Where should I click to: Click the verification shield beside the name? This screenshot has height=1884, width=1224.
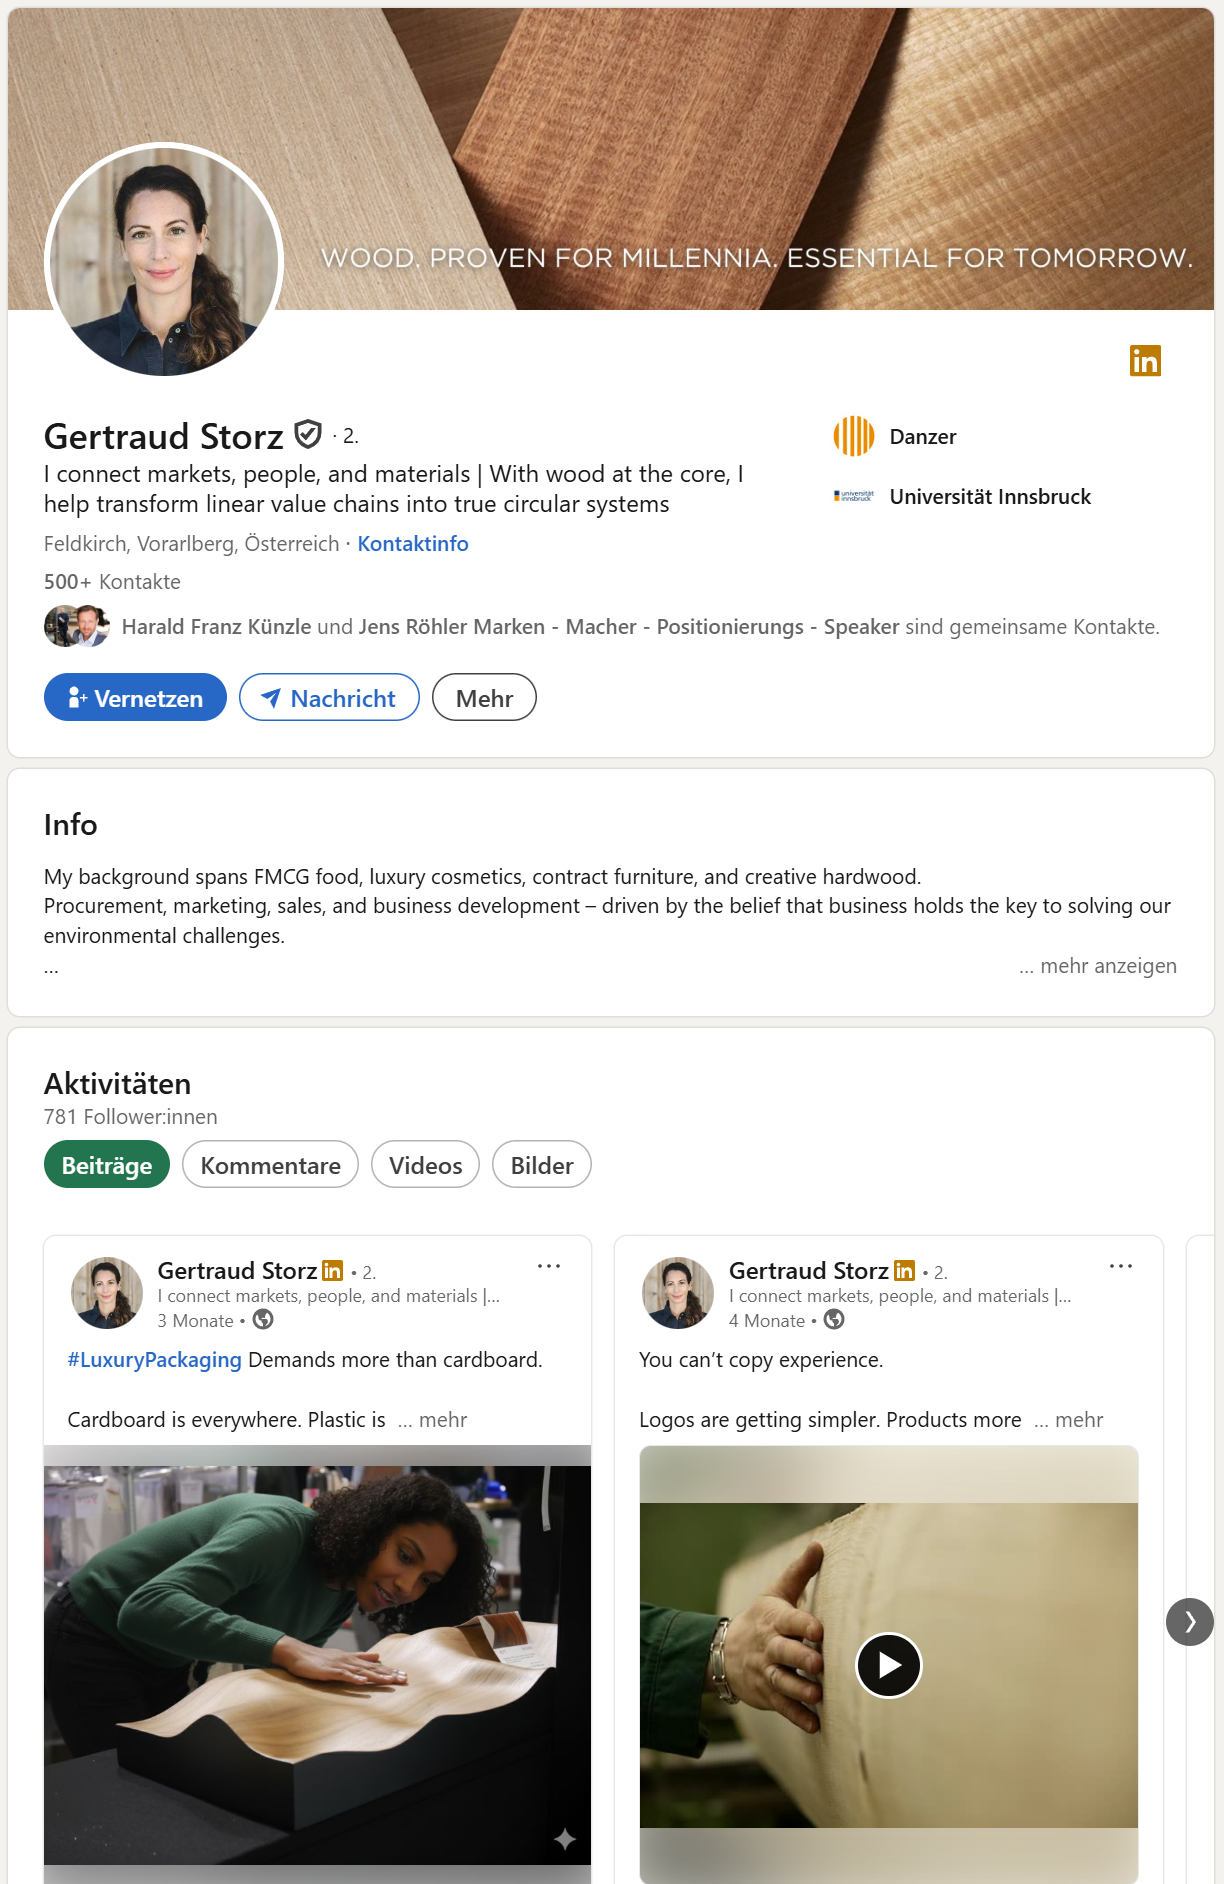(308, 435)
